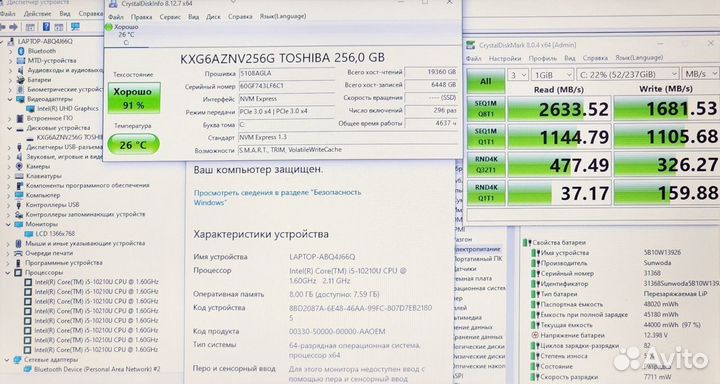Click the Свойства батареи battery icon
This screenshot has height=384, width=720.
527,243
